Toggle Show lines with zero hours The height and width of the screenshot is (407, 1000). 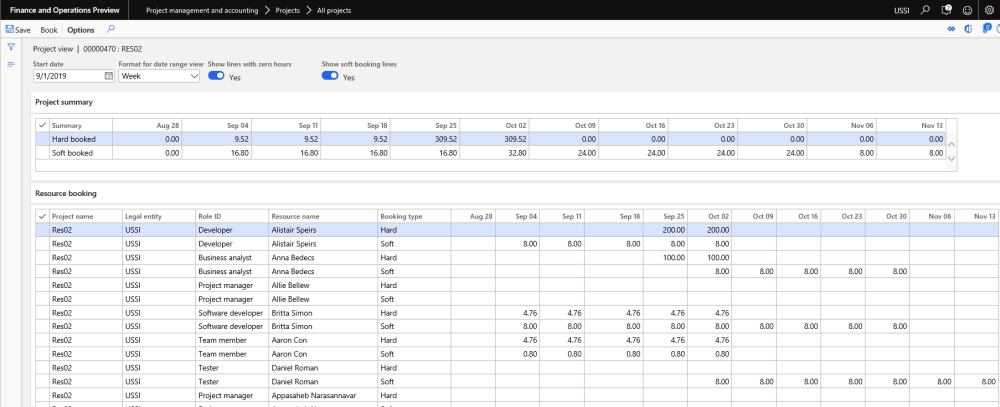pos(216,76)
